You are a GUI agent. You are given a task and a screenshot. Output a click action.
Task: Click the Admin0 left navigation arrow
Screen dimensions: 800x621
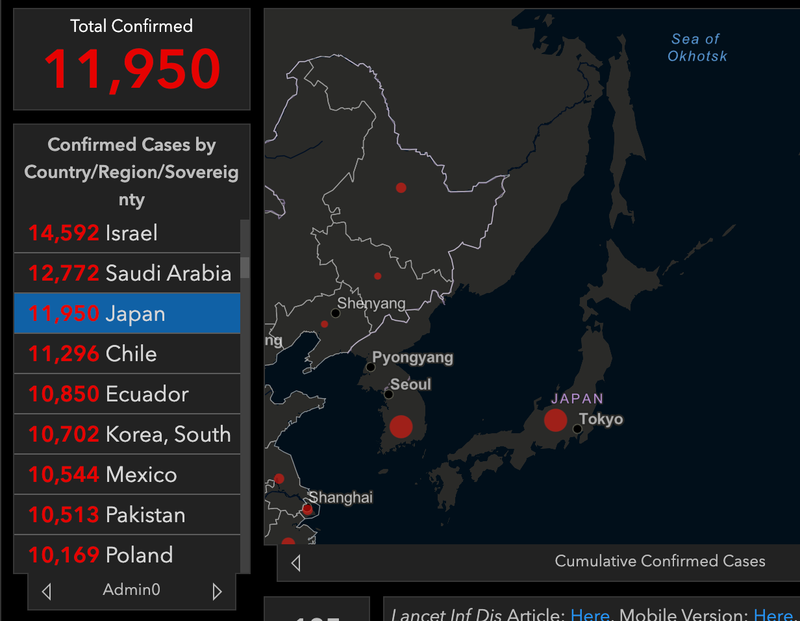click(45, 590)
